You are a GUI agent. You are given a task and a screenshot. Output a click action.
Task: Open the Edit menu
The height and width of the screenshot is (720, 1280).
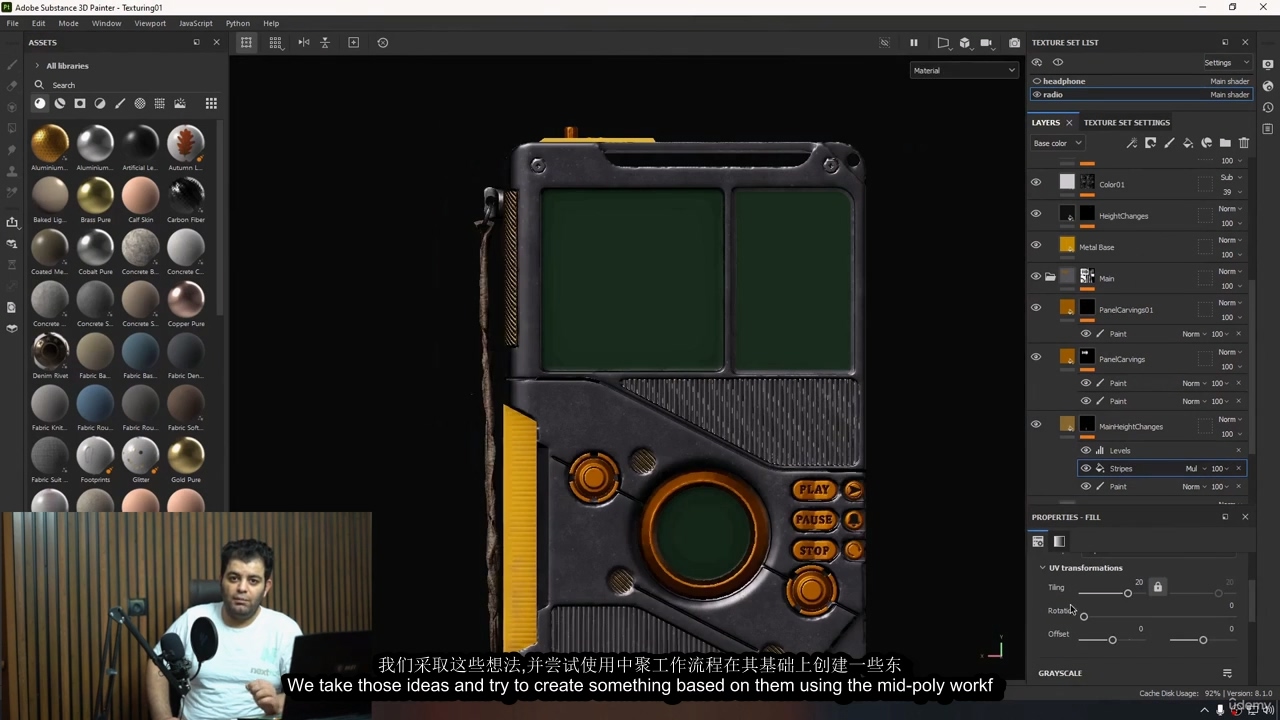38,23
